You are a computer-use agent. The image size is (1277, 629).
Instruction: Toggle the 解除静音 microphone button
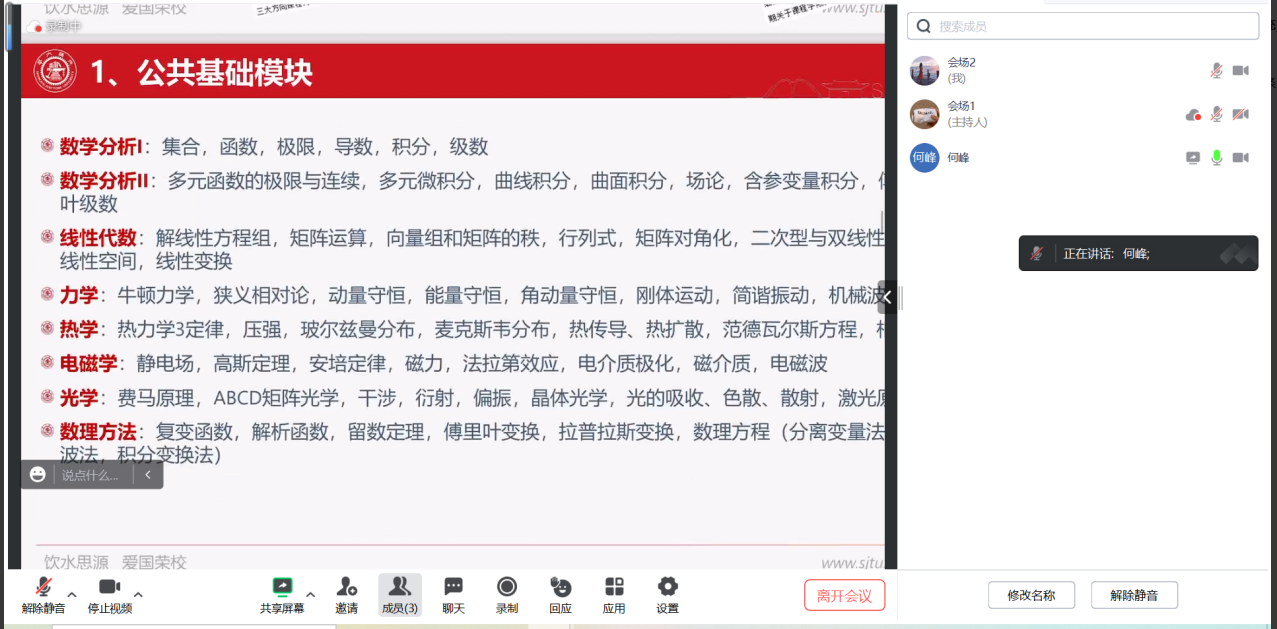43,594
